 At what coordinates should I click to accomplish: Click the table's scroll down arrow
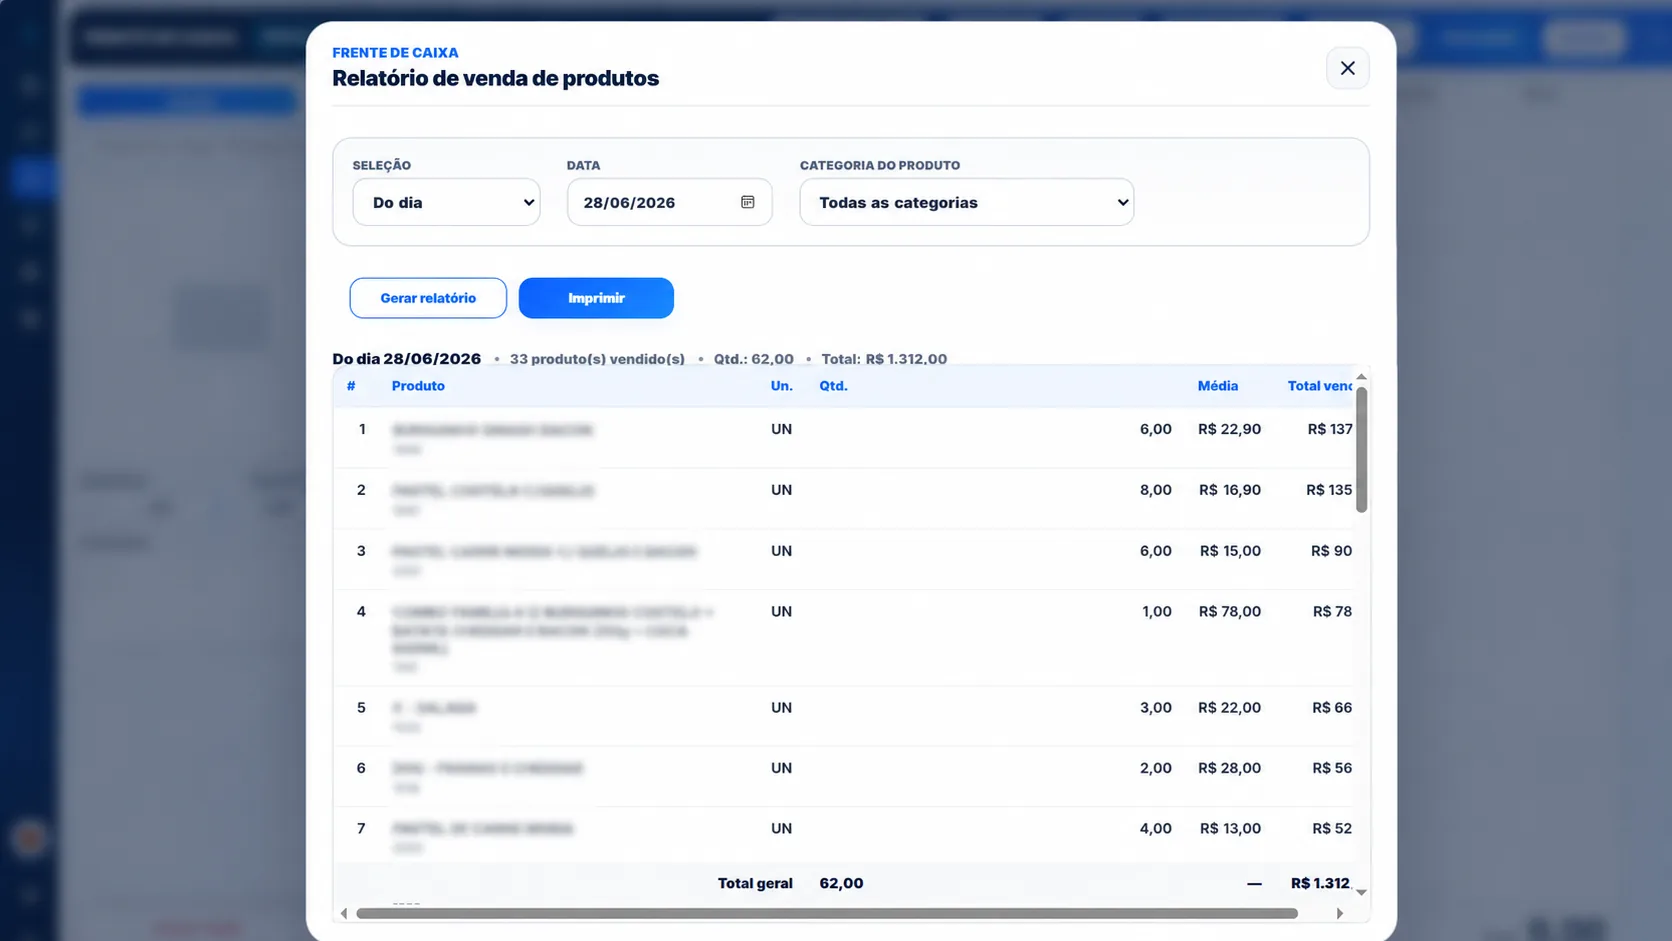pyautogui.click(x=1361, y=892)
